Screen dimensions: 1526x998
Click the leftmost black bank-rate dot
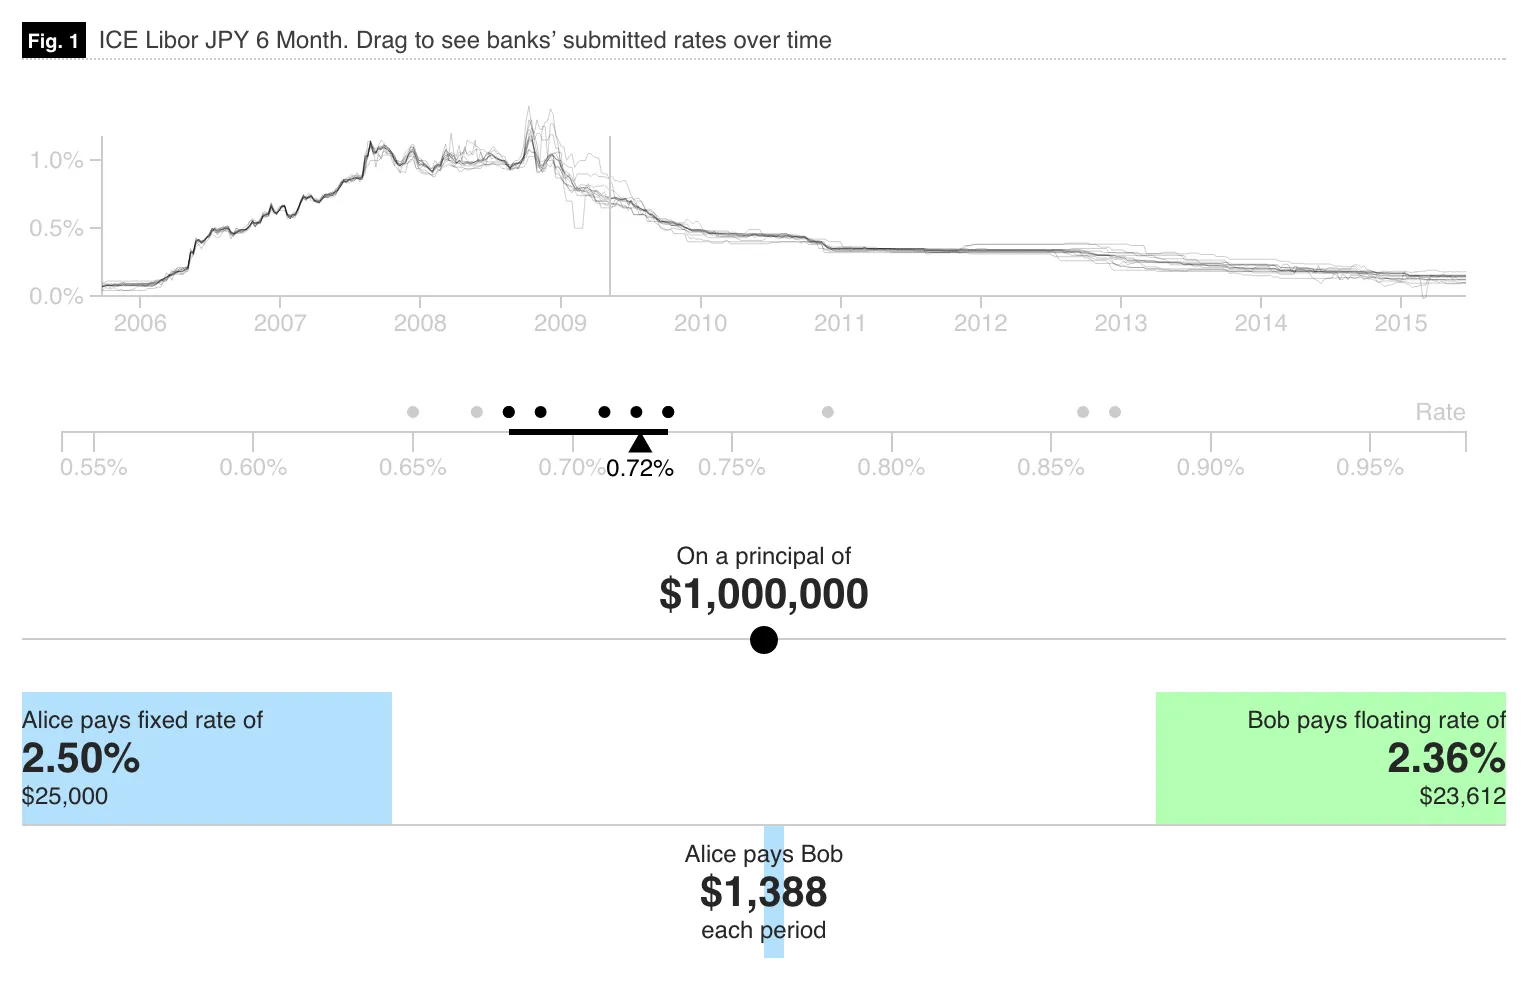coord(508,412)
